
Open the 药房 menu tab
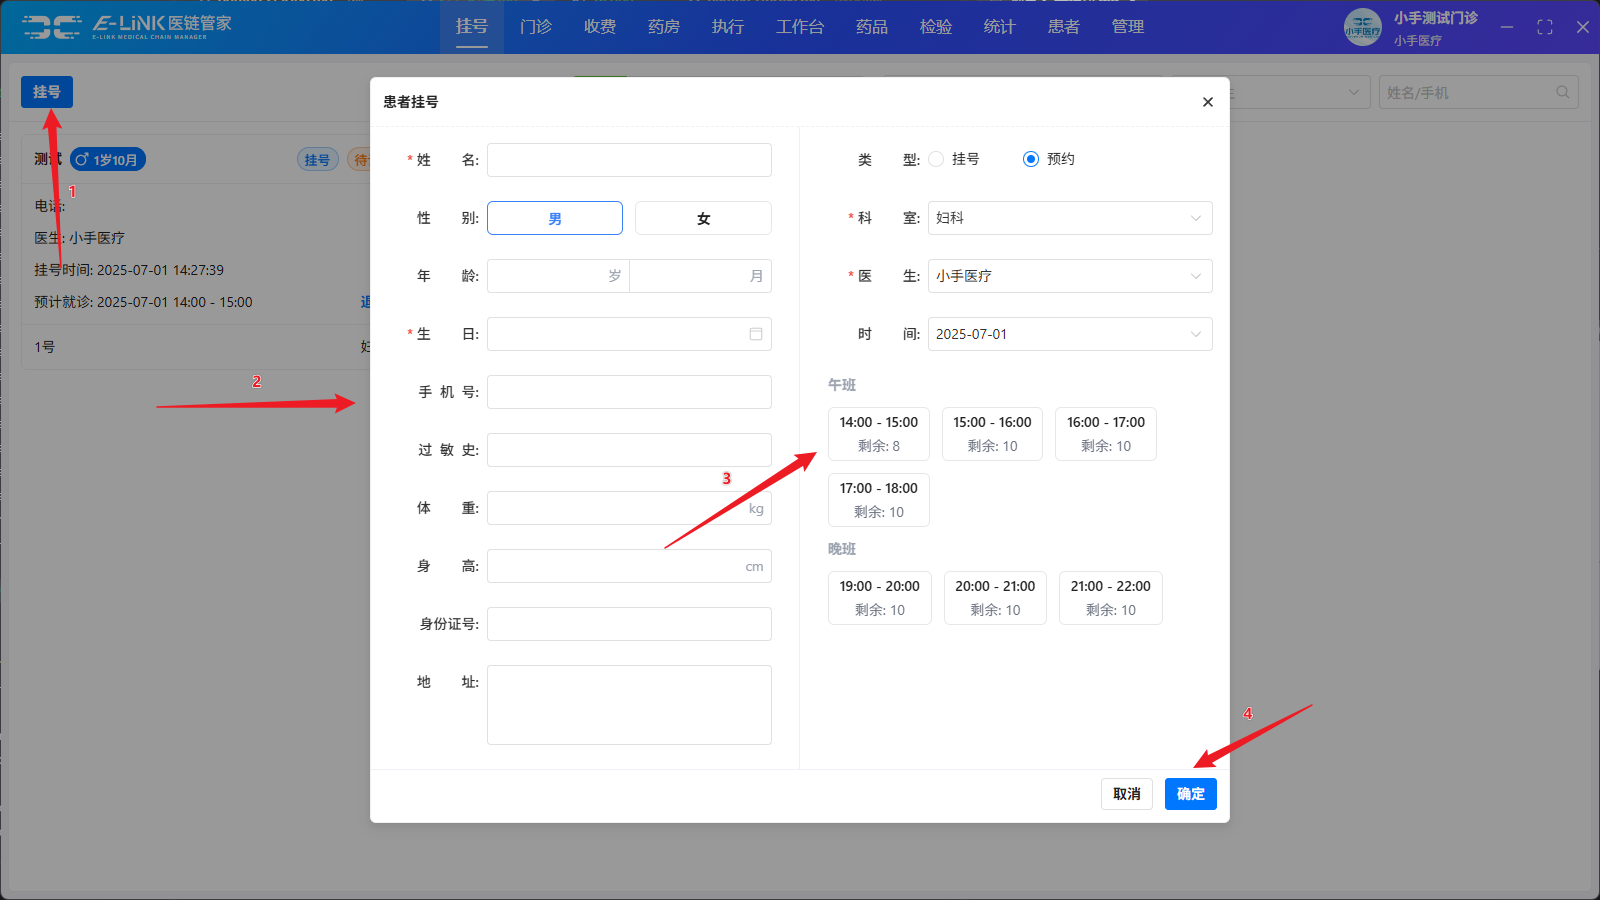[664, 27]
